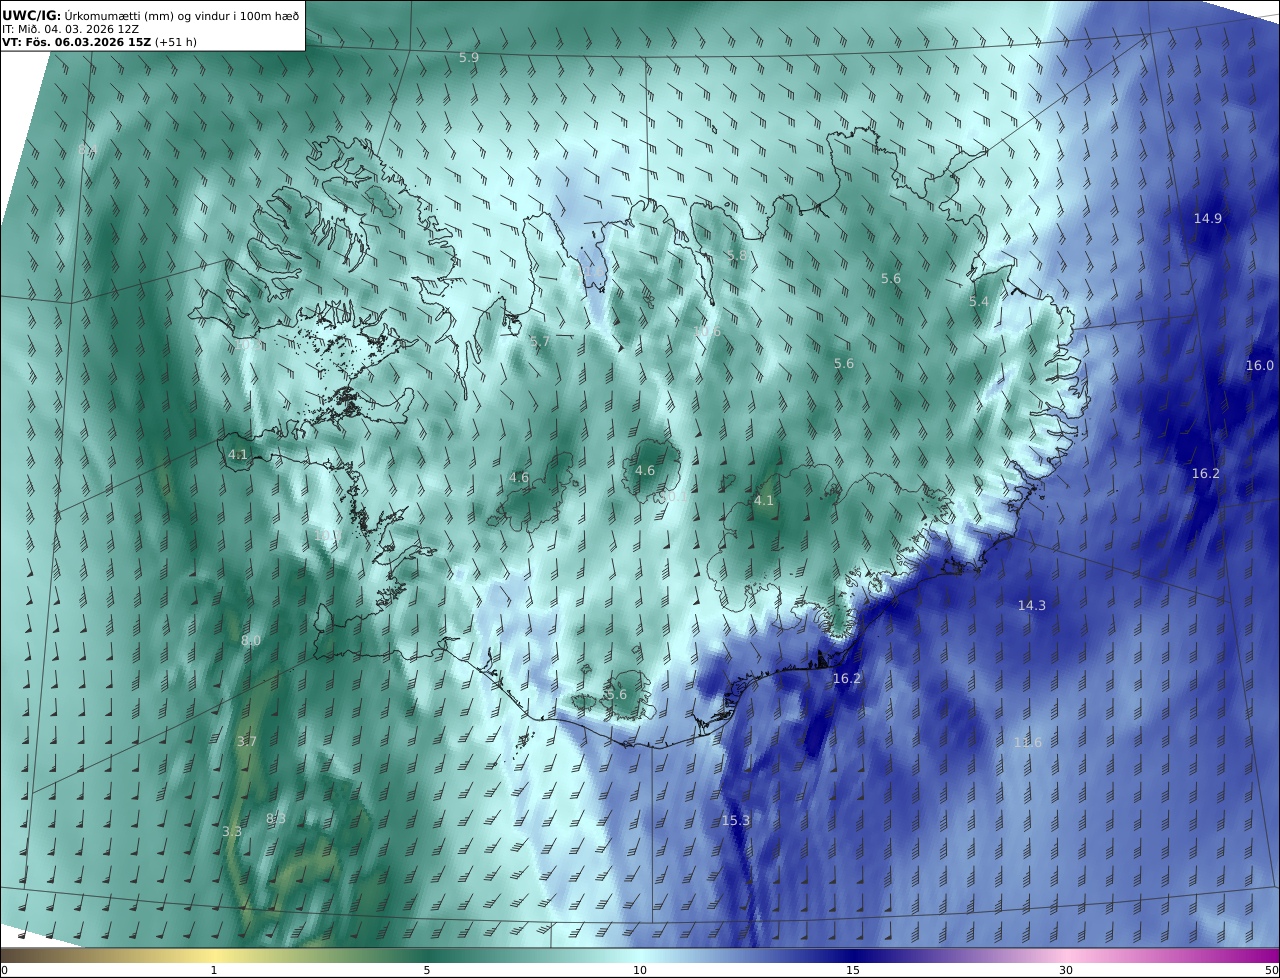
Task: Click the 8.0 value label on the map
Action: coord(251,641)
